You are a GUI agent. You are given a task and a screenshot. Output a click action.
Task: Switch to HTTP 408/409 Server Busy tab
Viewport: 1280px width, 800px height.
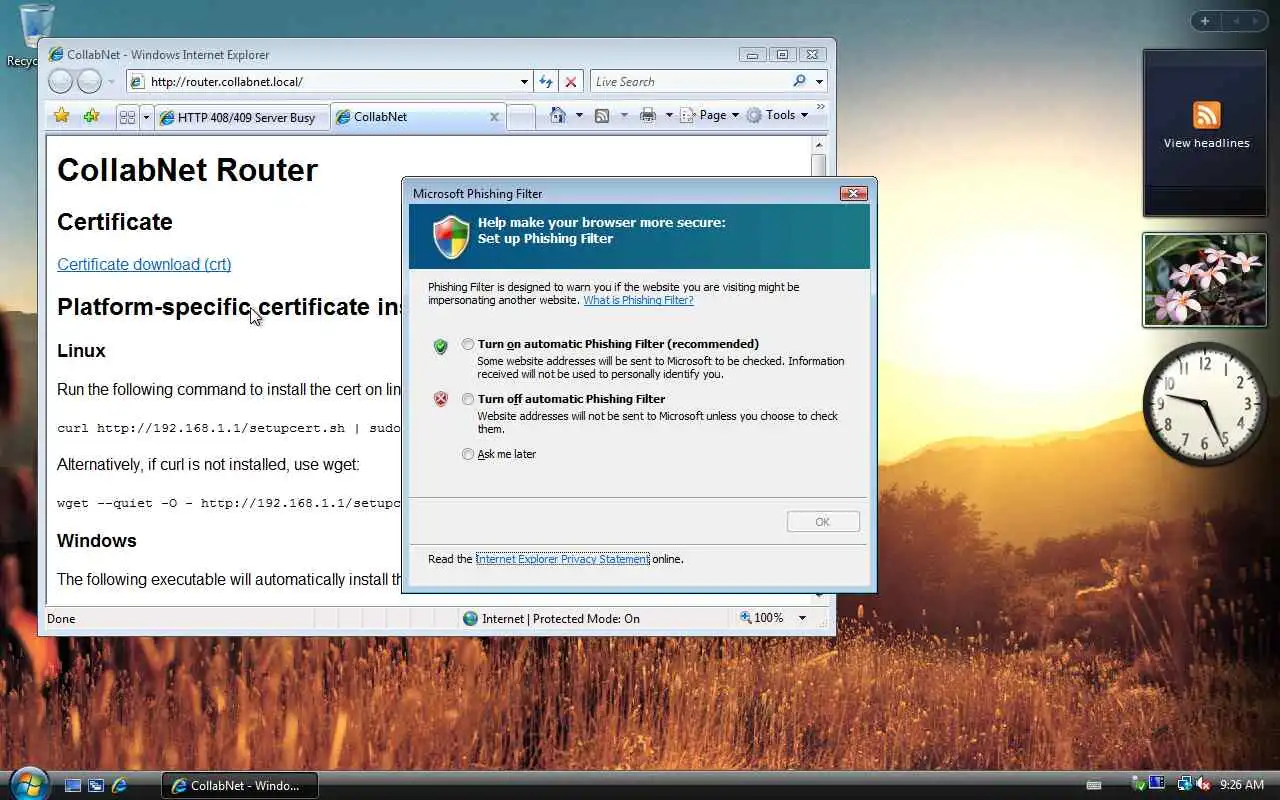(x=242, y=117)
